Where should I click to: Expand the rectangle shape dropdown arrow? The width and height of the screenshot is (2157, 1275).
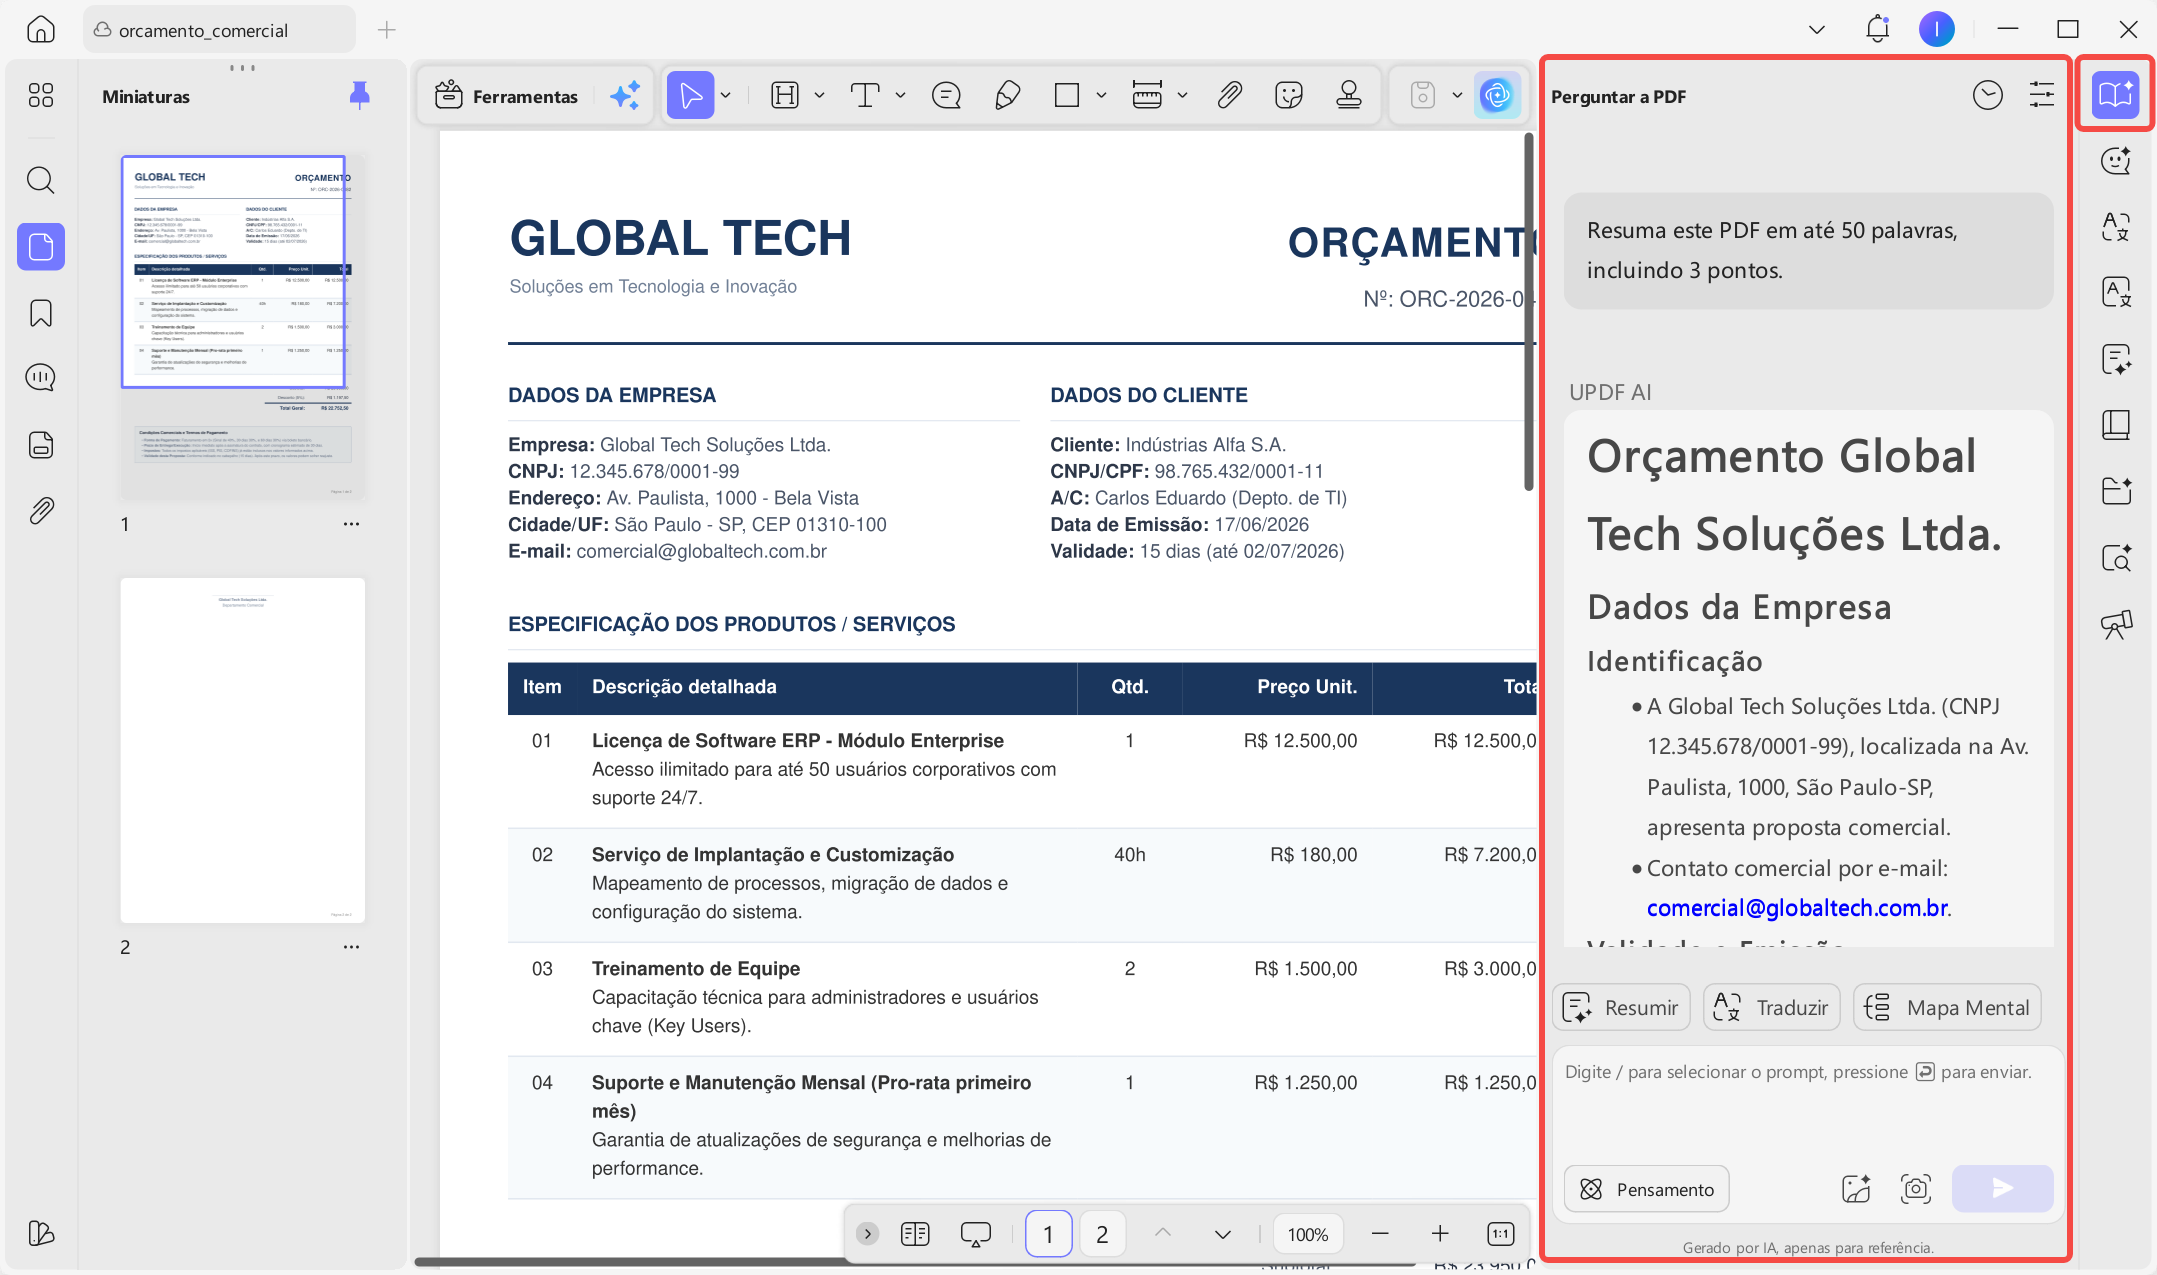click(x=1101, y=96)
